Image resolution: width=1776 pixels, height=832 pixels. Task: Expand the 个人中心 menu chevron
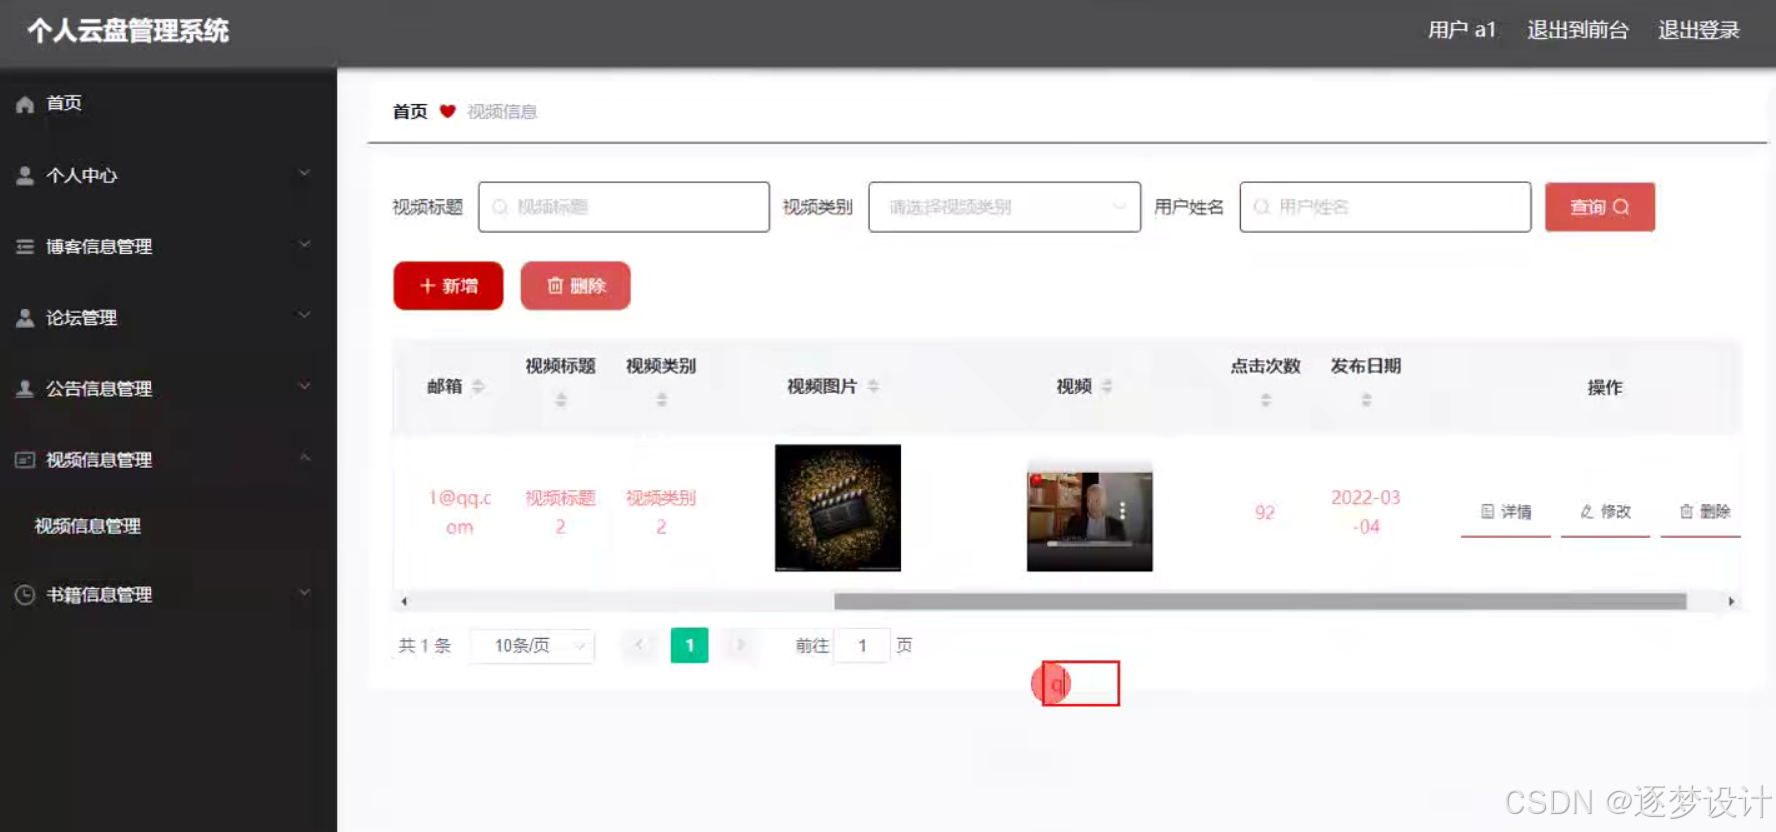(x=305, y=173)
